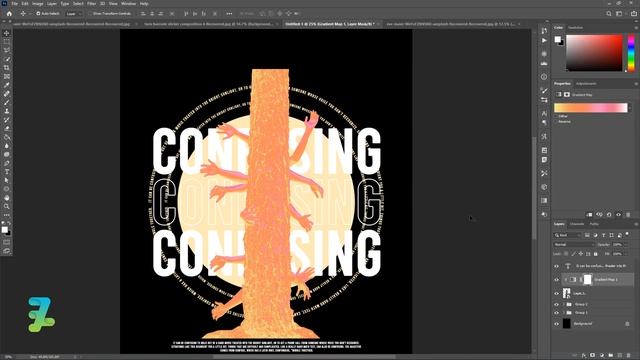The image size is (640, 360).
Task: Enable the Dither checkbox
Action: [x=556, y=116]
